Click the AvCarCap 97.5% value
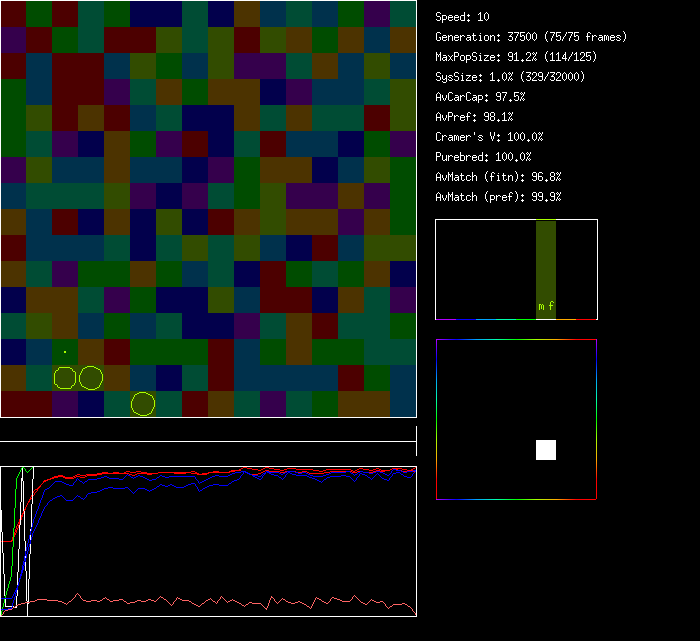The width and height of the screenshot is (700, 641). 480,97
